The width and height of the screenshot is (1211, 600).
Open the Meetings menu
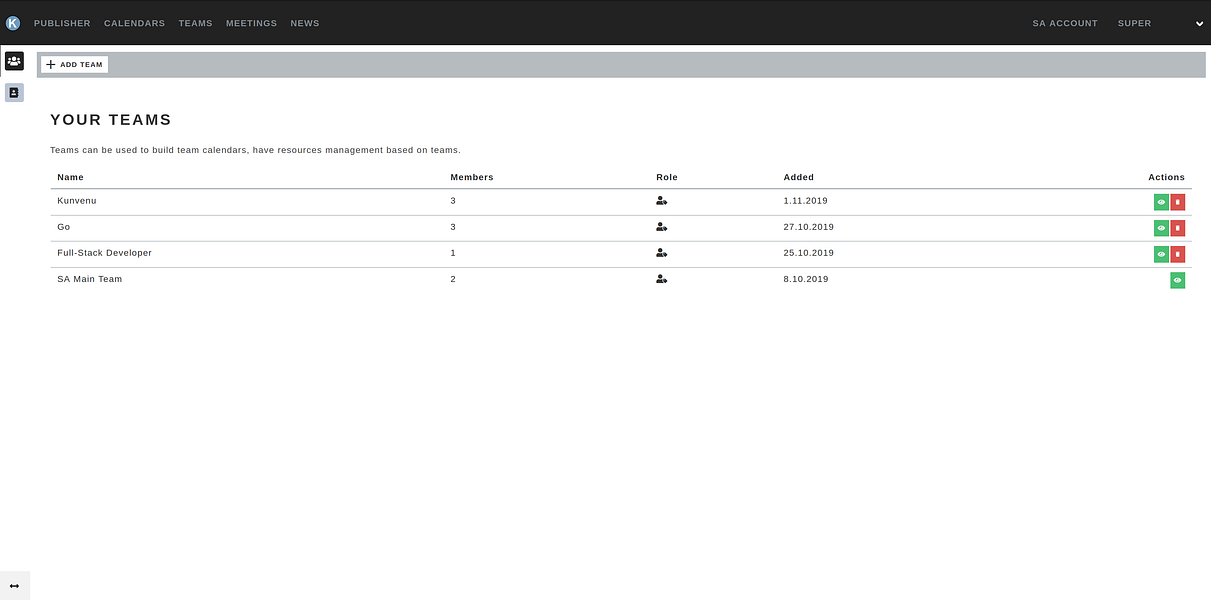[252, 23]
